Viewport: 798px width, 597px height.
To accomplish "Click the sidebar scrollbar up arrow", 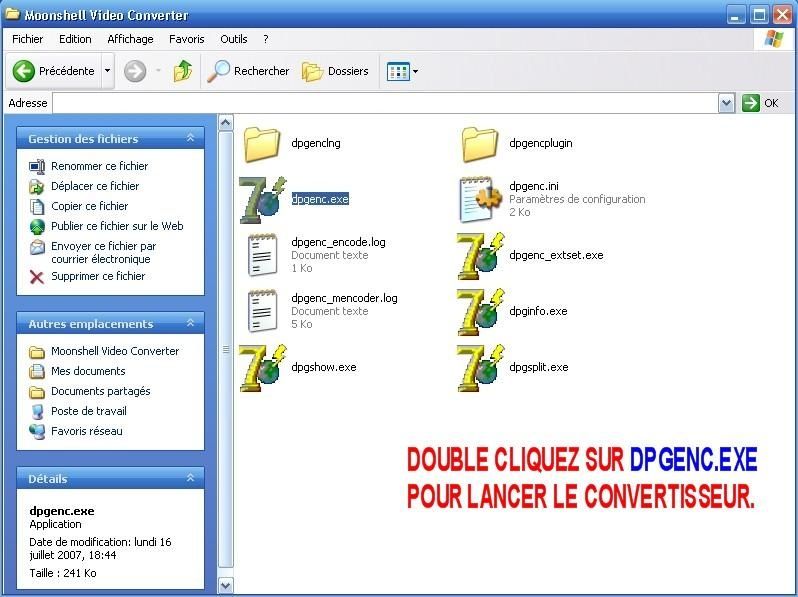I will pyautogui.click(x=225, y=123).
